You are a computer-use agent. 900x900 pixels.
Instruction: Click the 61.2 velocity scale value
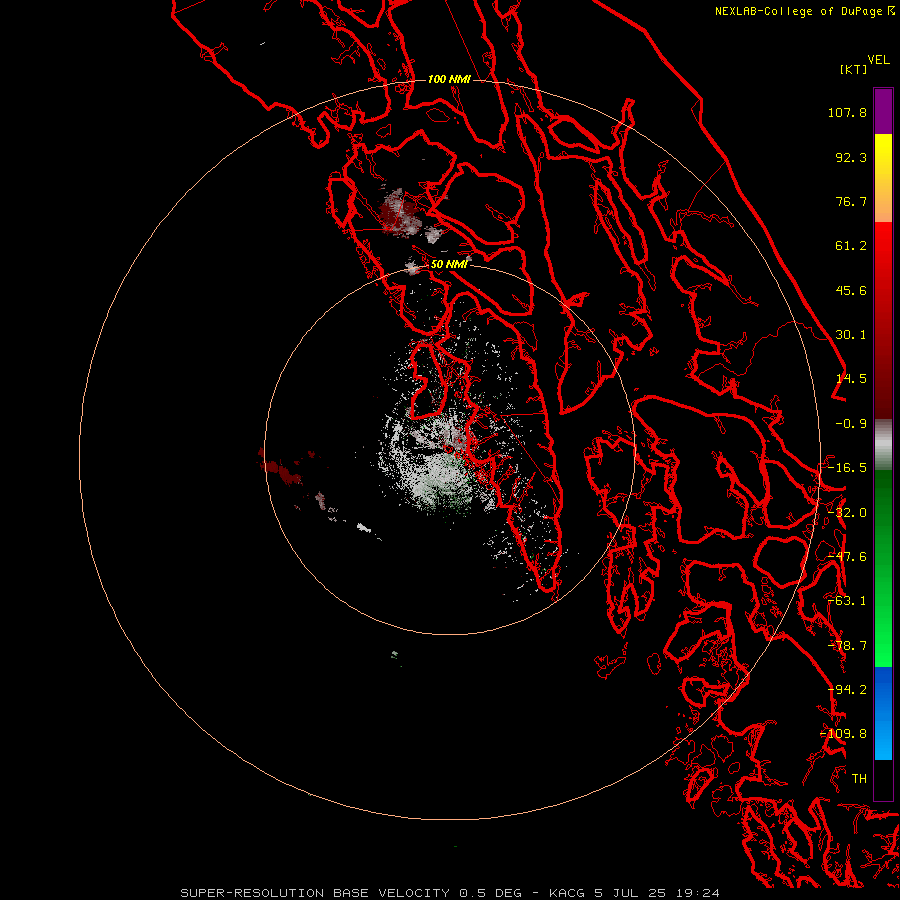pos(851,246)
